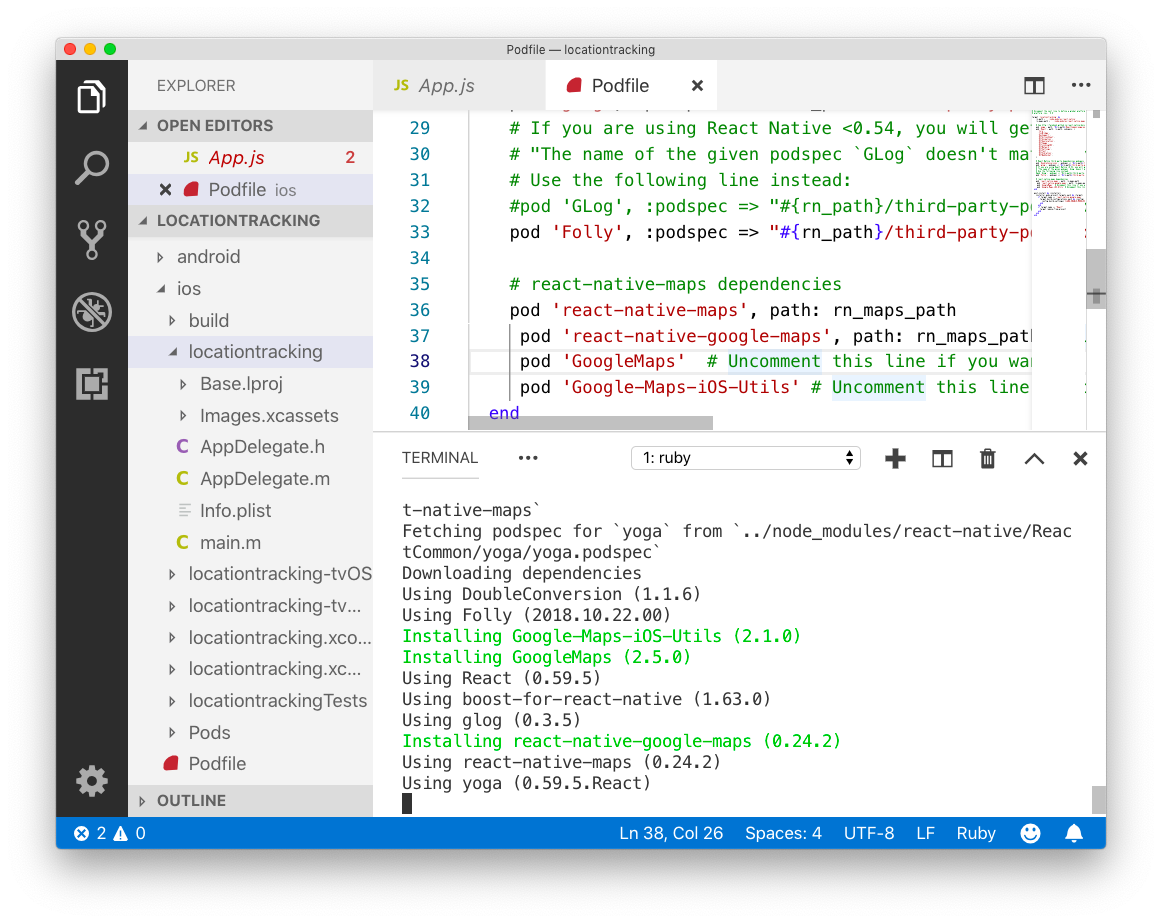Select the TERMINAL panel tab
This screenshot has width=1162, height=923.
pyautogui.click(x=440, y=458)
